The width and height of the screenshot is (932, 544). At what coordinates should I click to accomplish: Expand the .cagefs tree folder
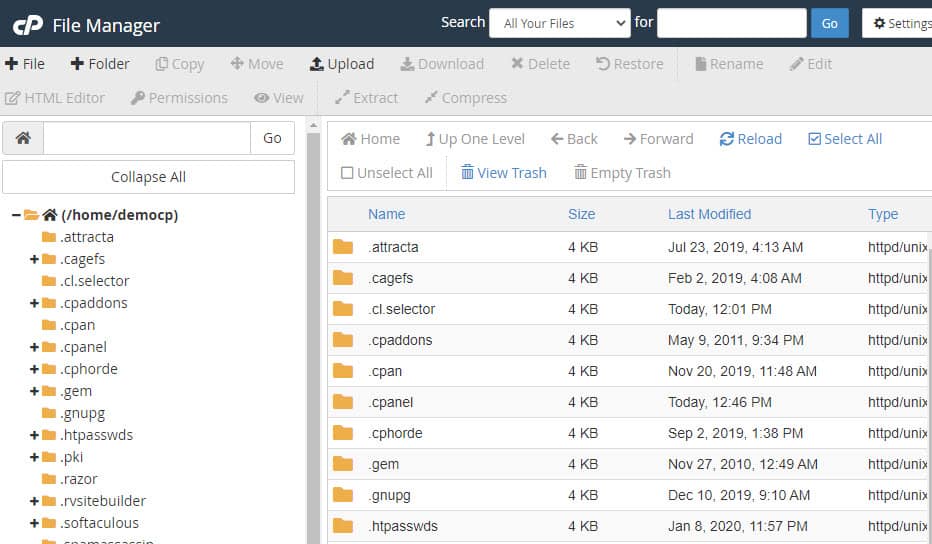(35, 259)
